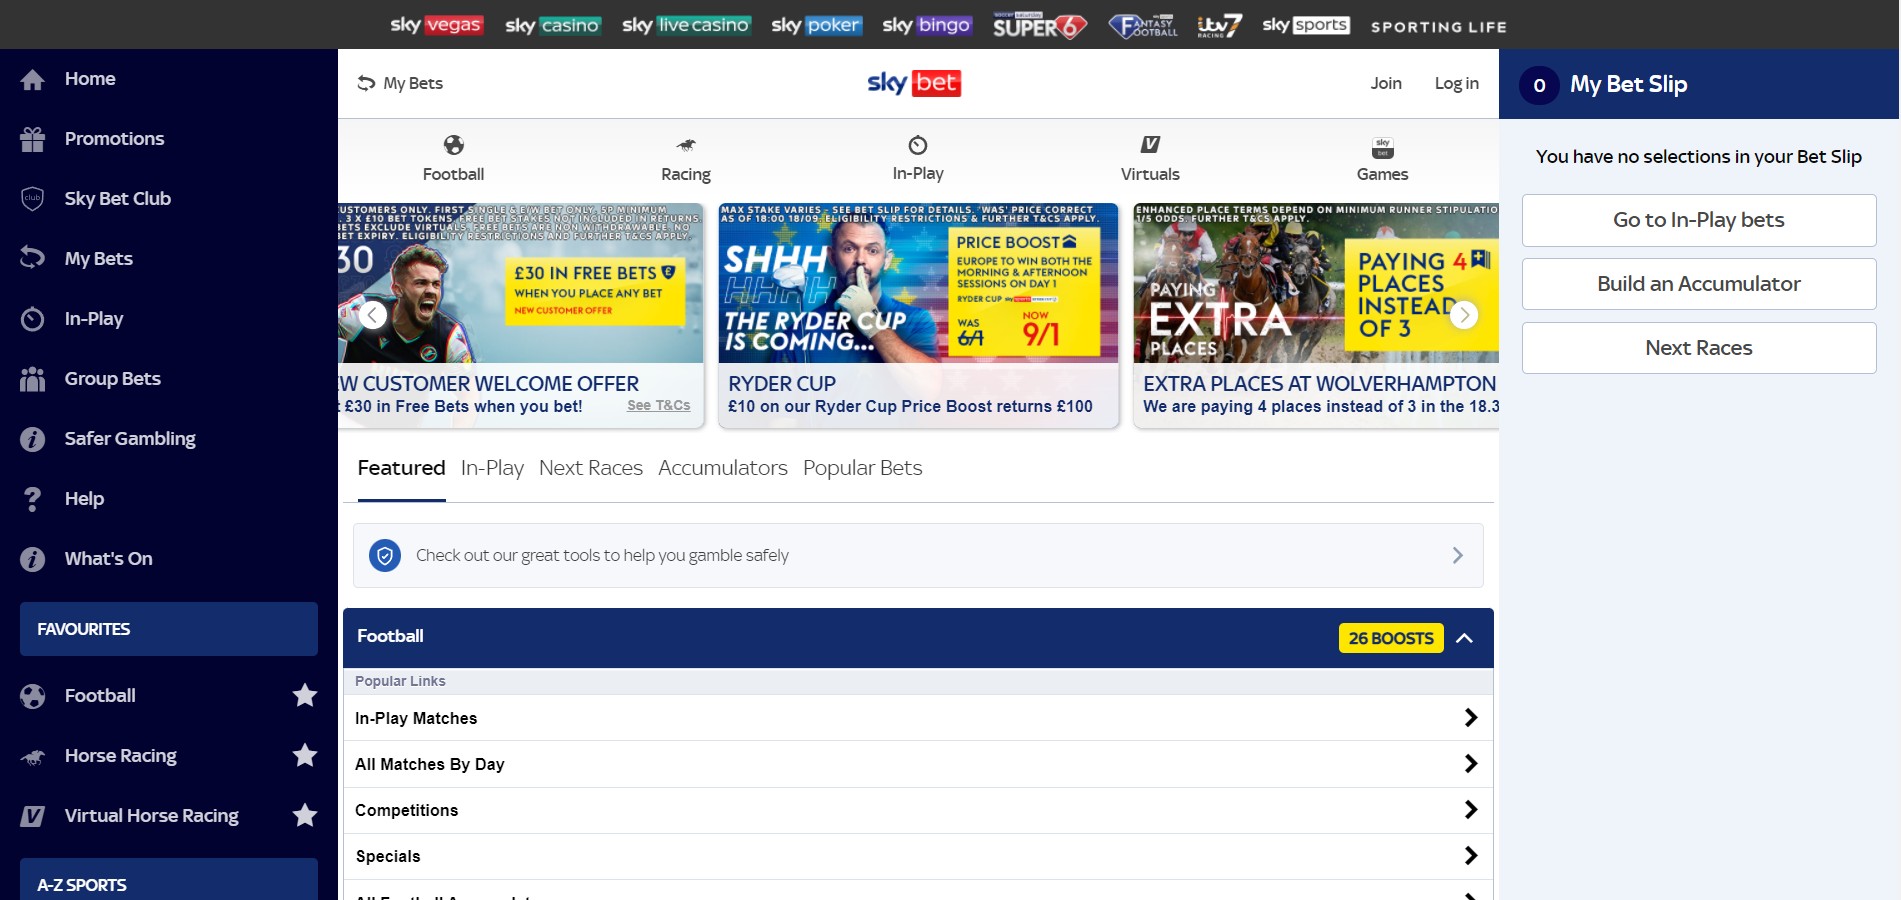Select the Games icon in the top sports row
This screenshot has height=900, width=1901.
pos(1382,147)
